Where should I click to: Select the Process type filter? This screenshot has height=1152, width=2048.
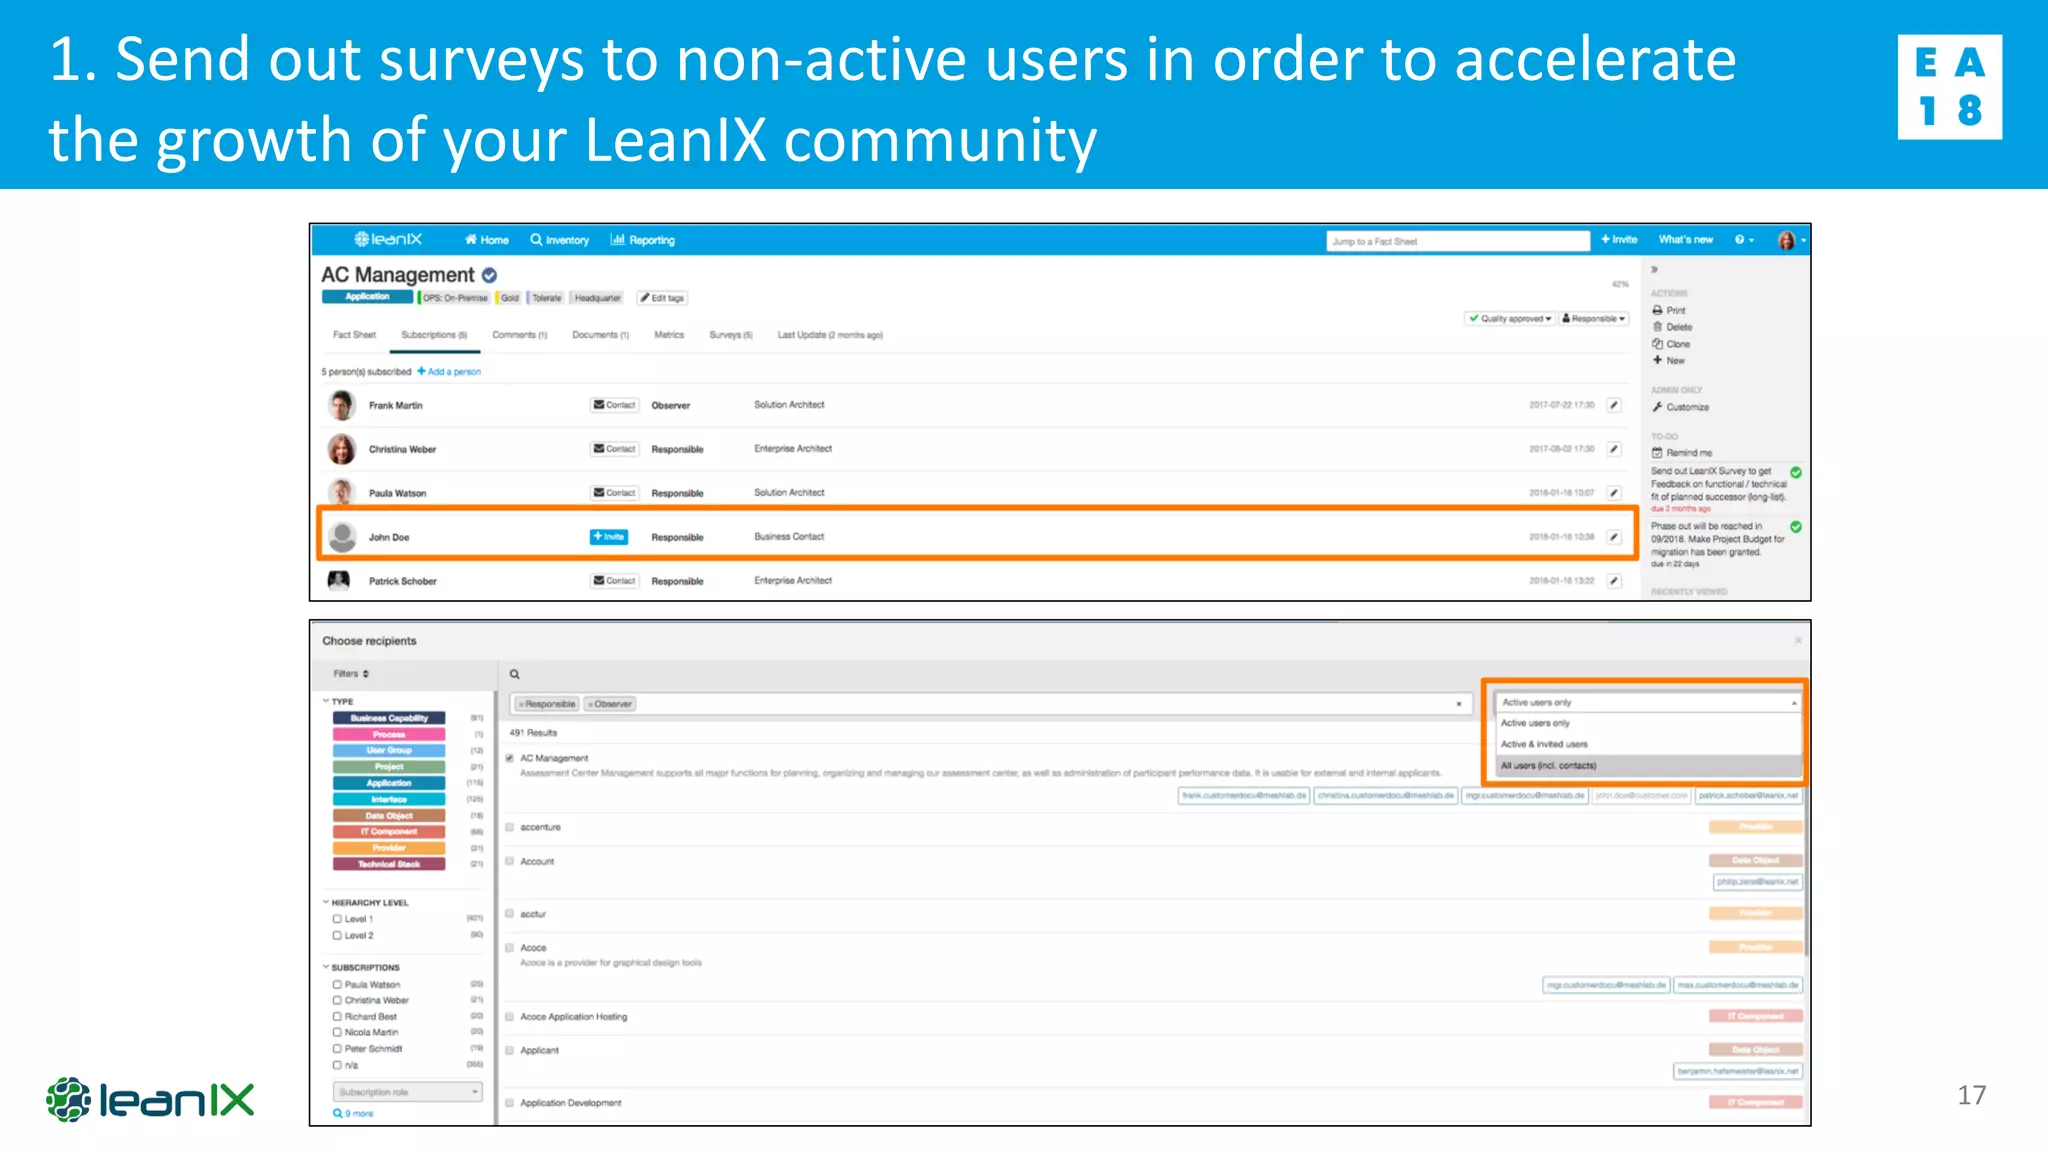389,734
